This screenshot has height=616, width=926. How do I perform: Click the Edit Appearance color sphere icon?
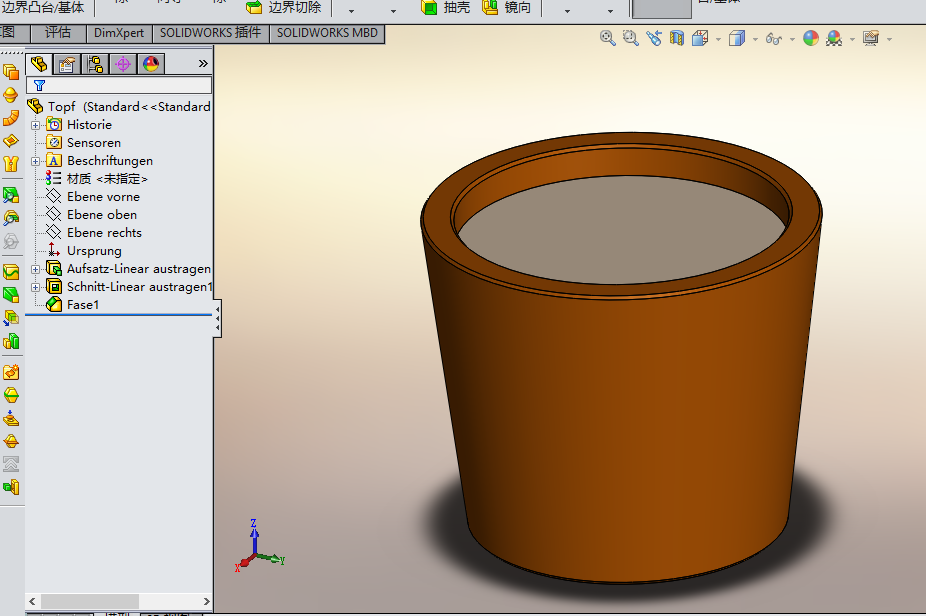(x=810, y=38)
